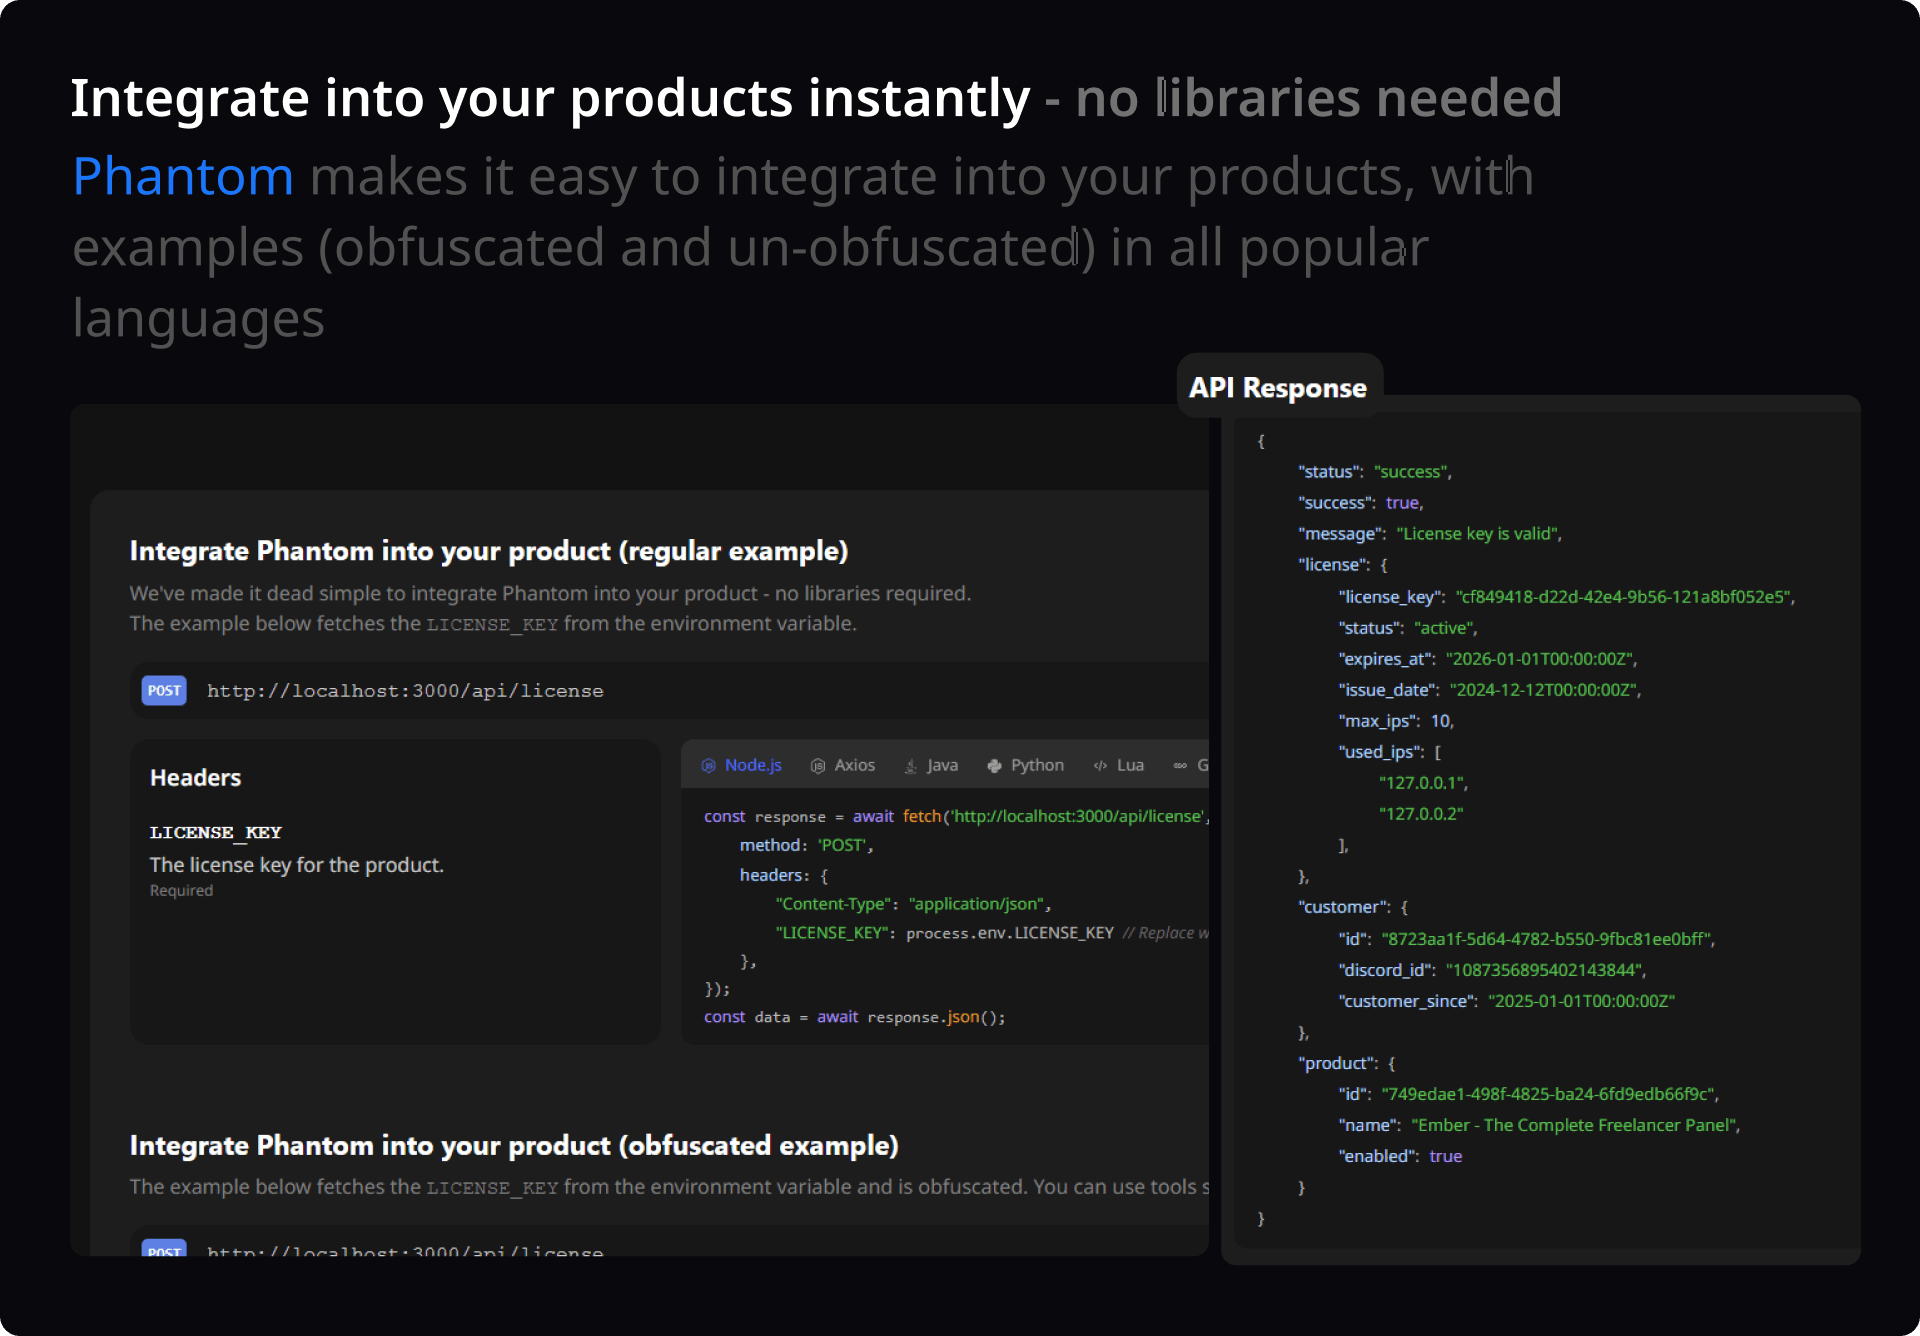
Task: Open the Python code example tab
Action: coord(1037,765)
